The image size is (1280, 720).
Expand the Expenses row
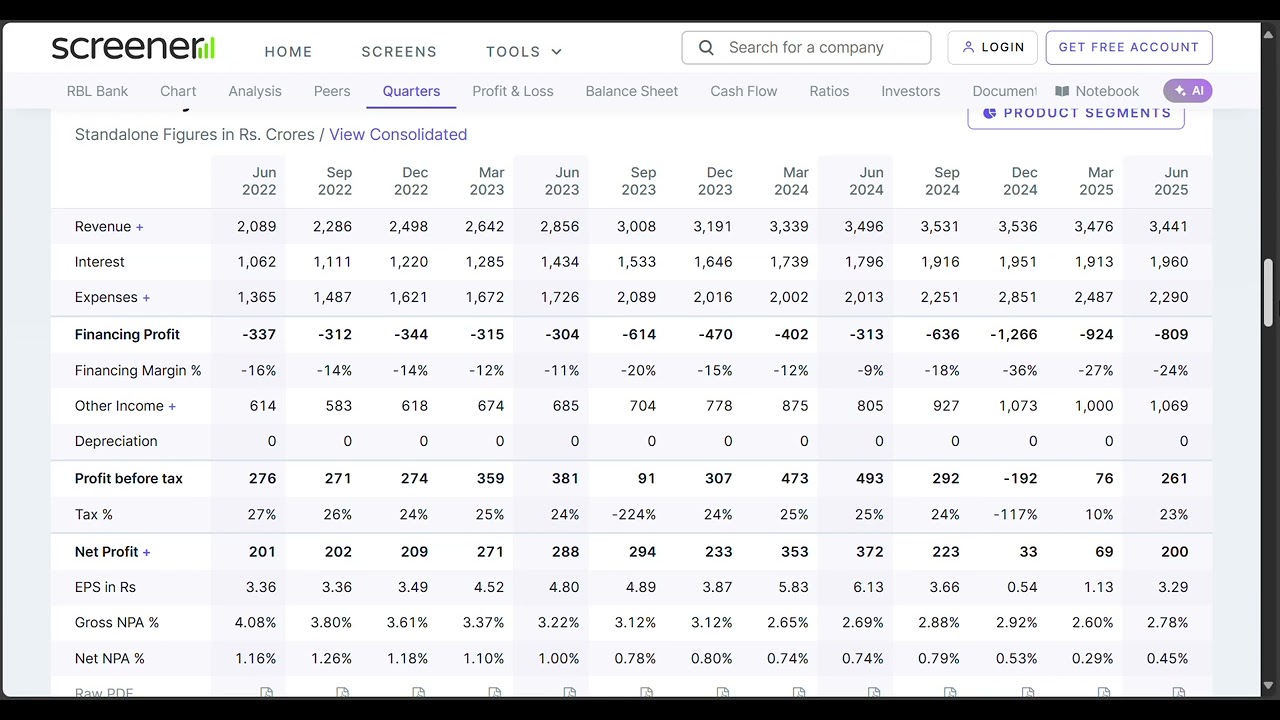[x=146, y=298]
